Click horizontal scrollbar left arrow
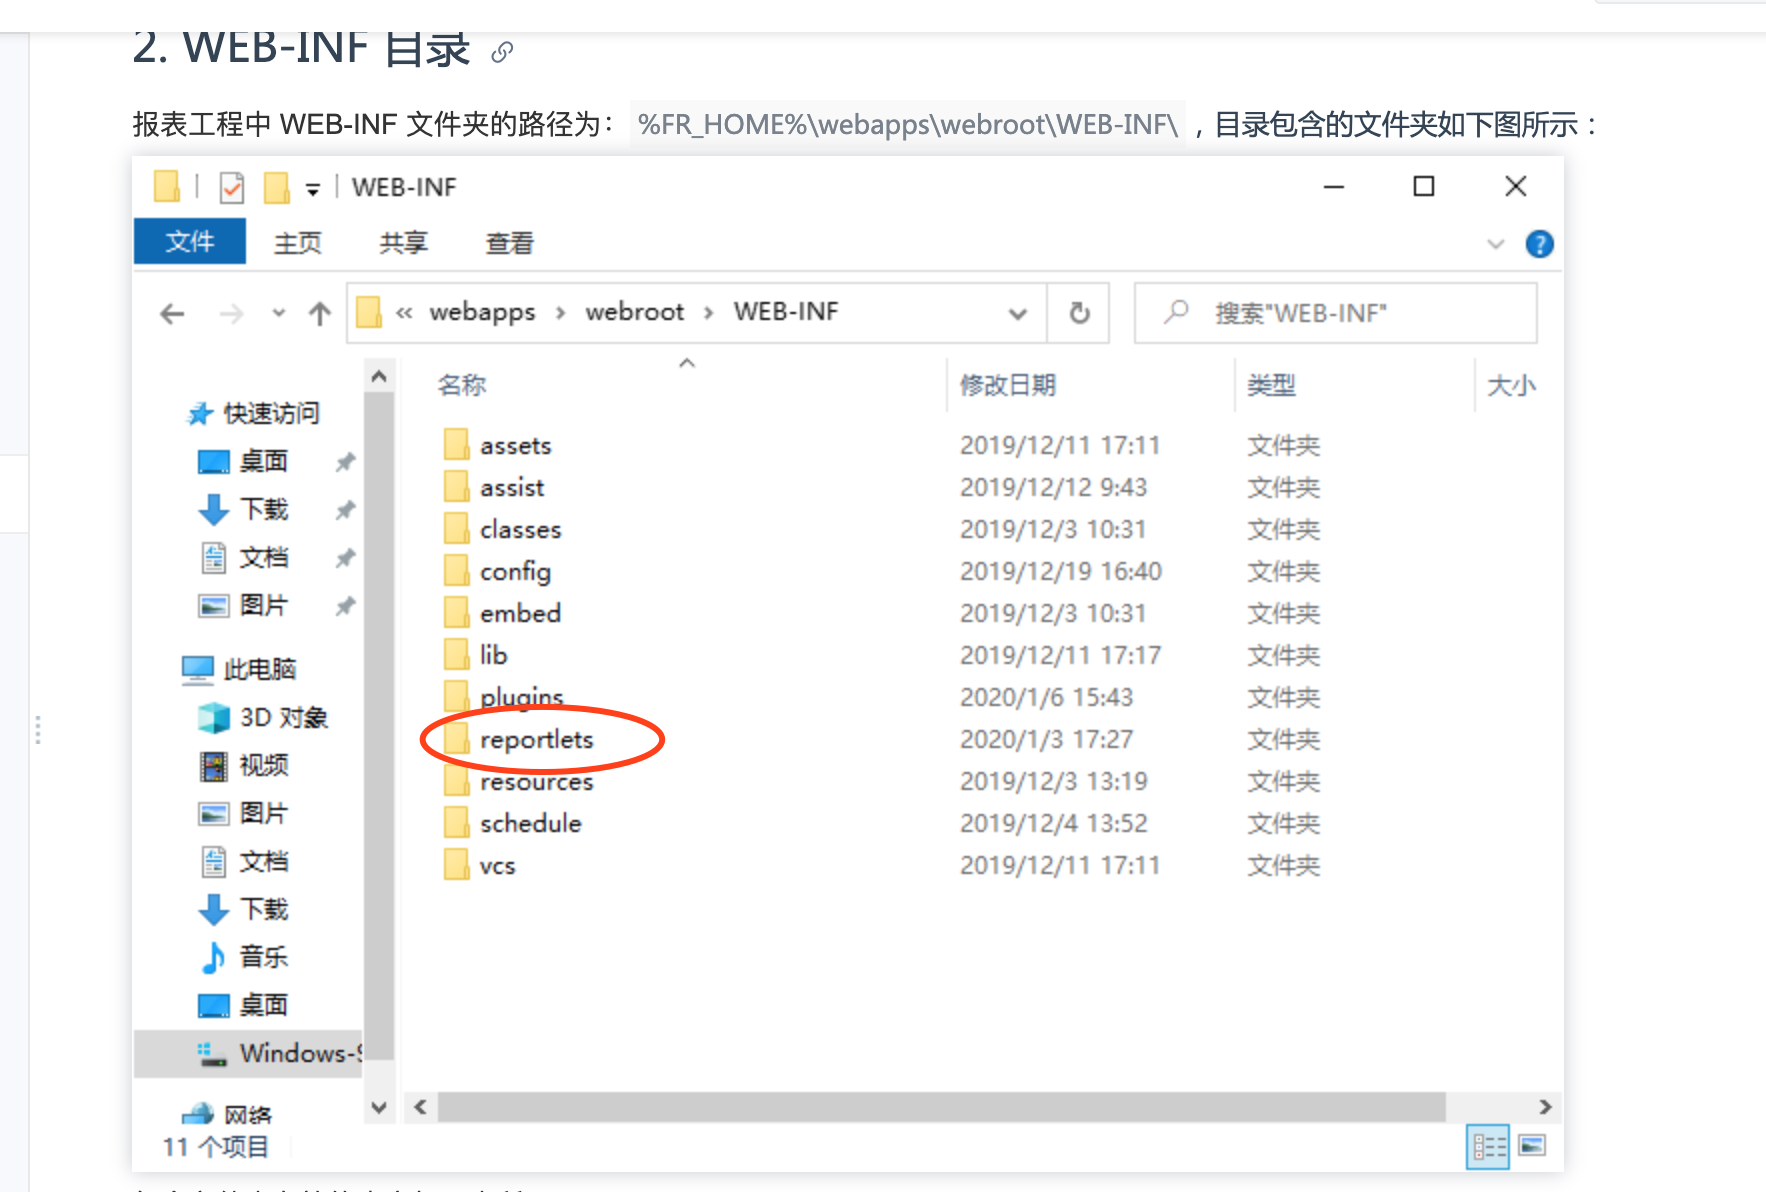This screenshot has height=1192, width=1766. click(421, 1106)
